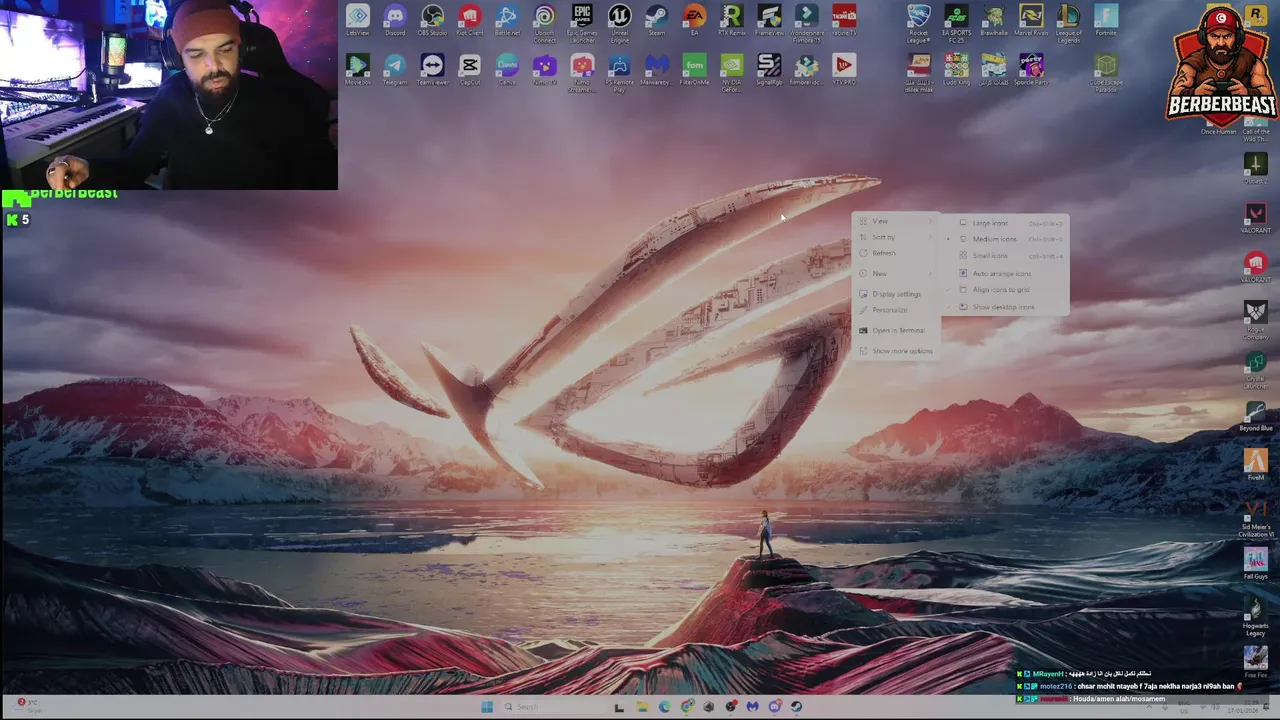
Task: Launch the Hogwarts Legacy icon
Action: click(1255, 617)
